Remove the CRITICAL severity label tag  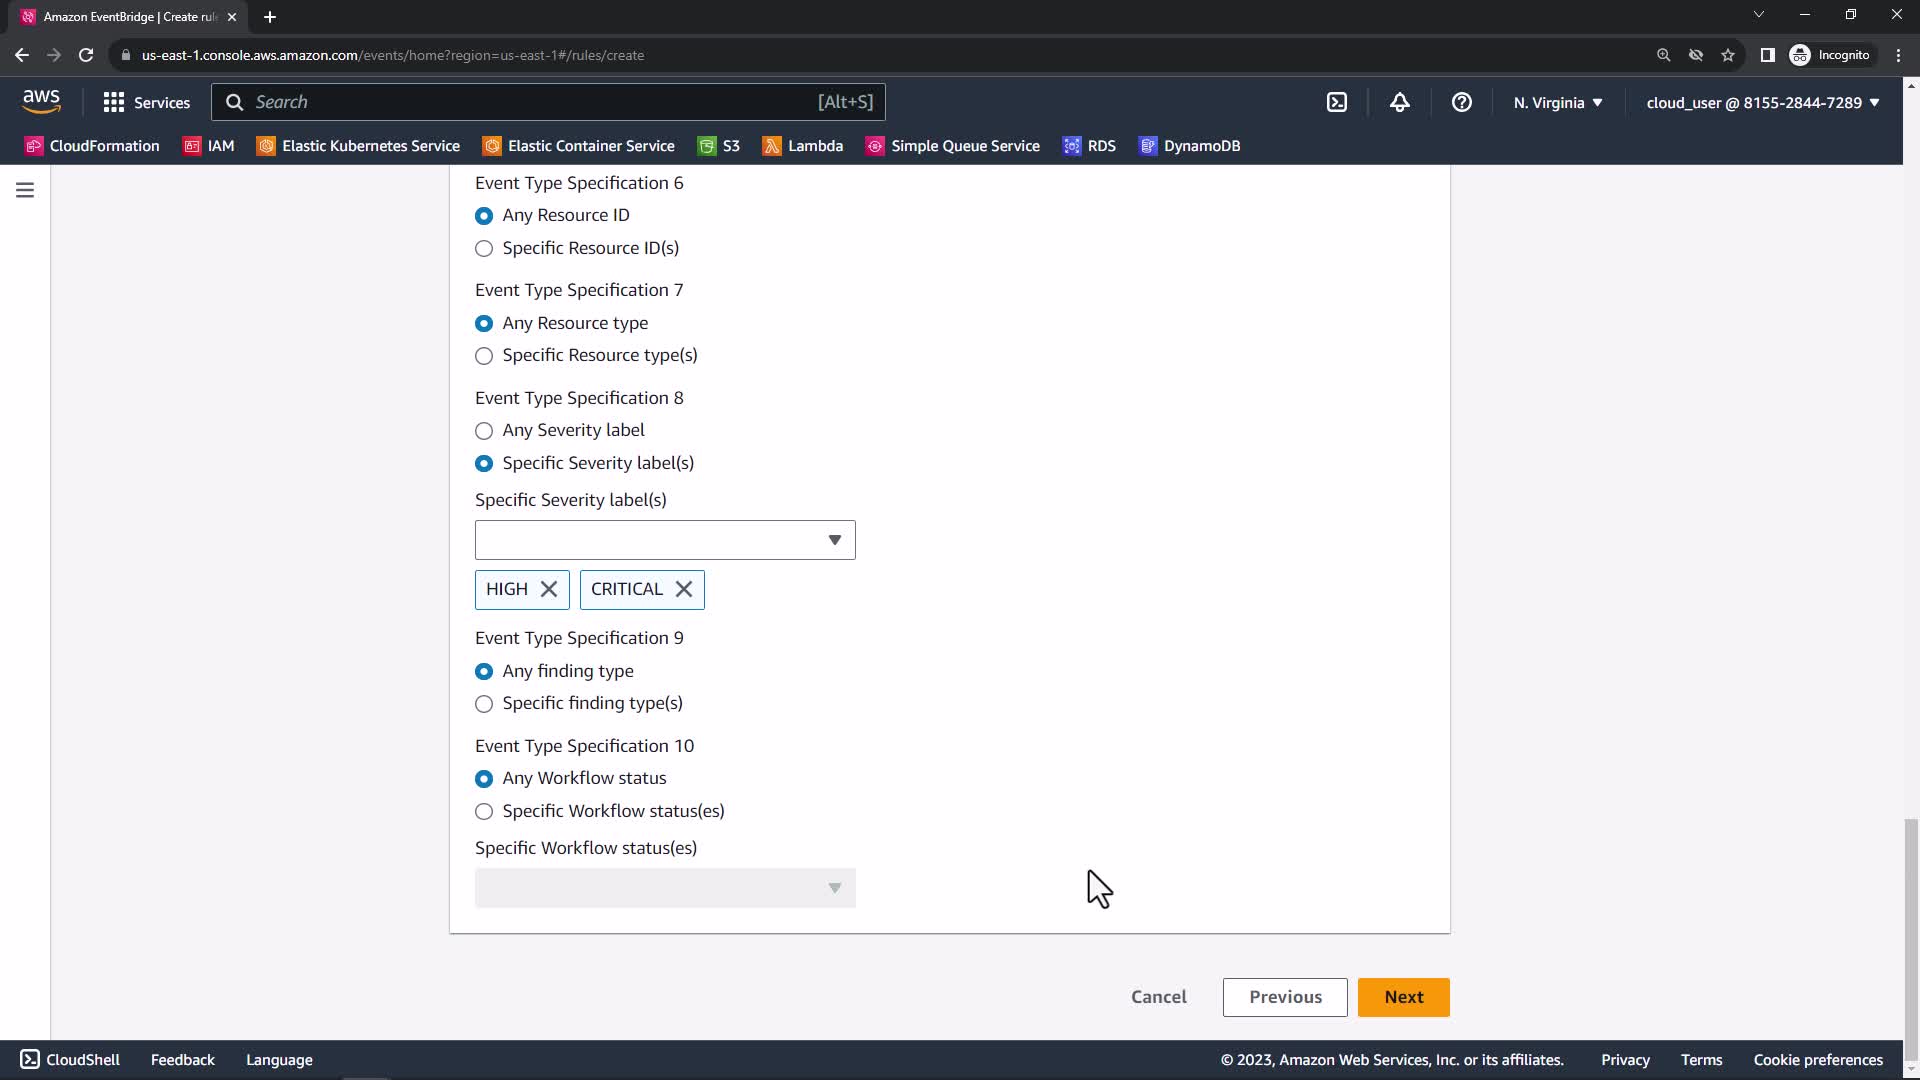pyautogui.click(x=684, y=589)
